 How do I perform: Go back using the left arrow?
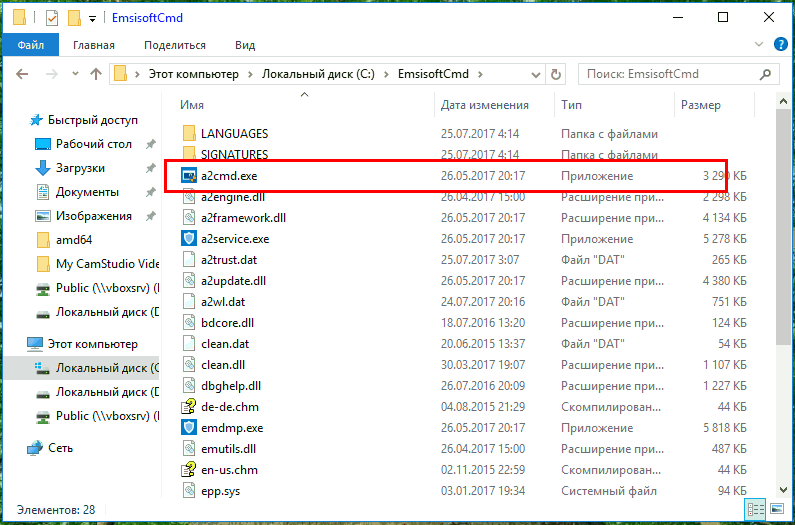click(22, 74)
